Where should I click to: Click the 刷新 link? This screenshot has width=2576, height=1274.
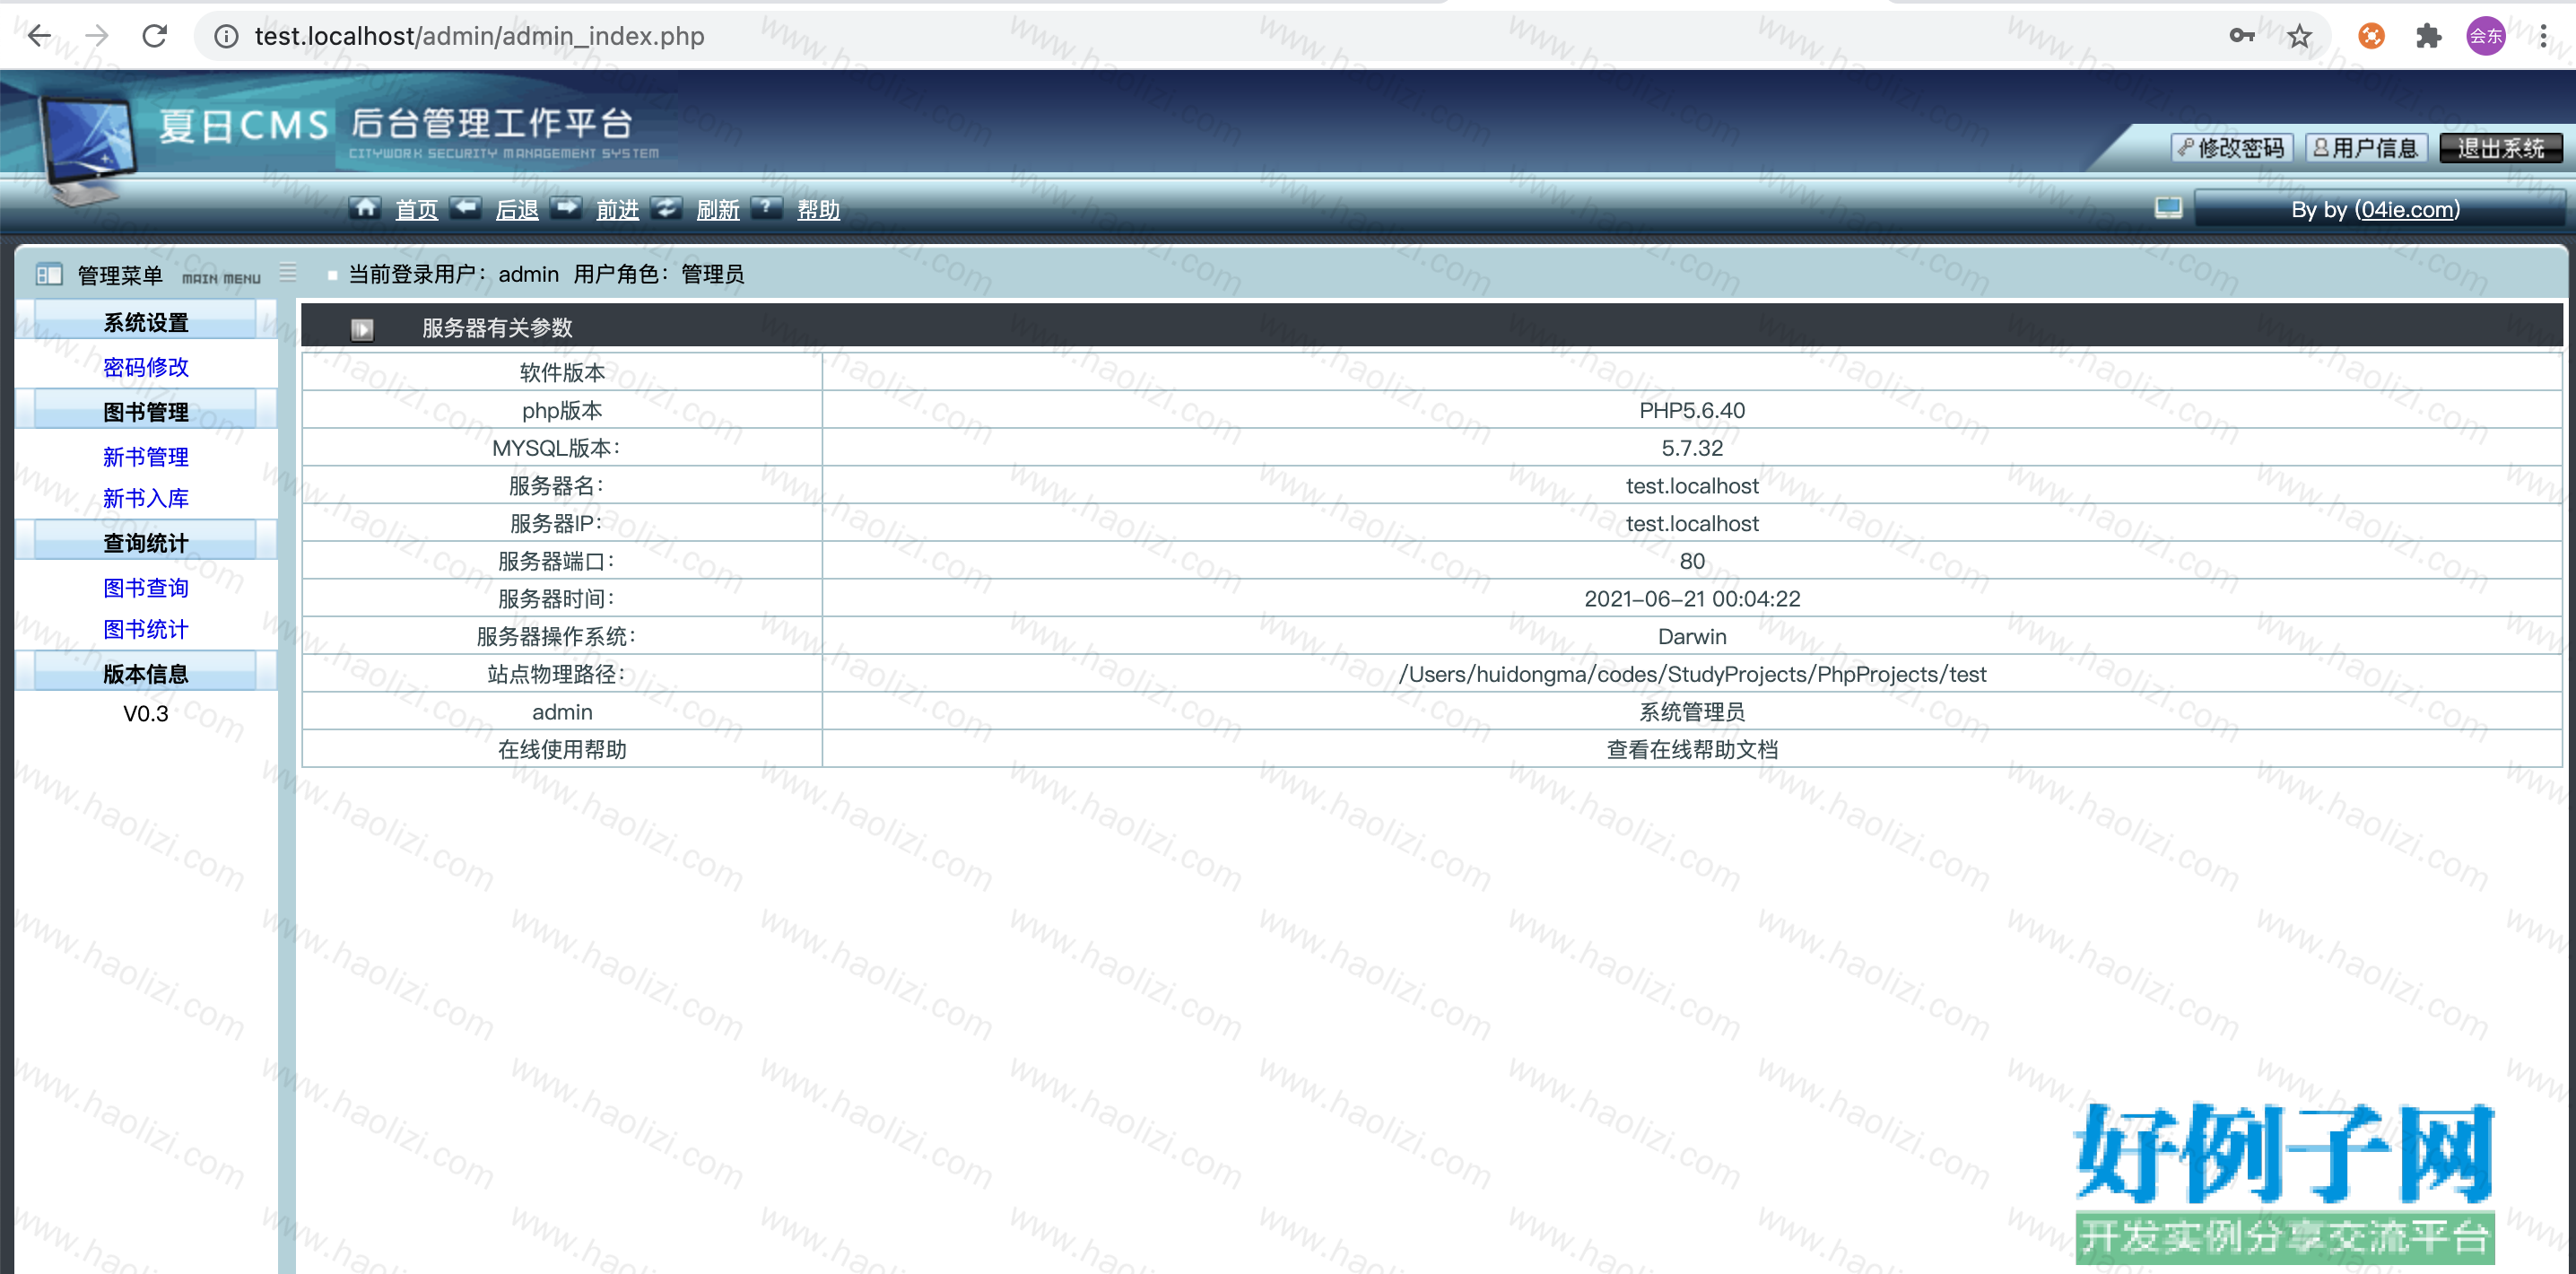tap(718, 209)
